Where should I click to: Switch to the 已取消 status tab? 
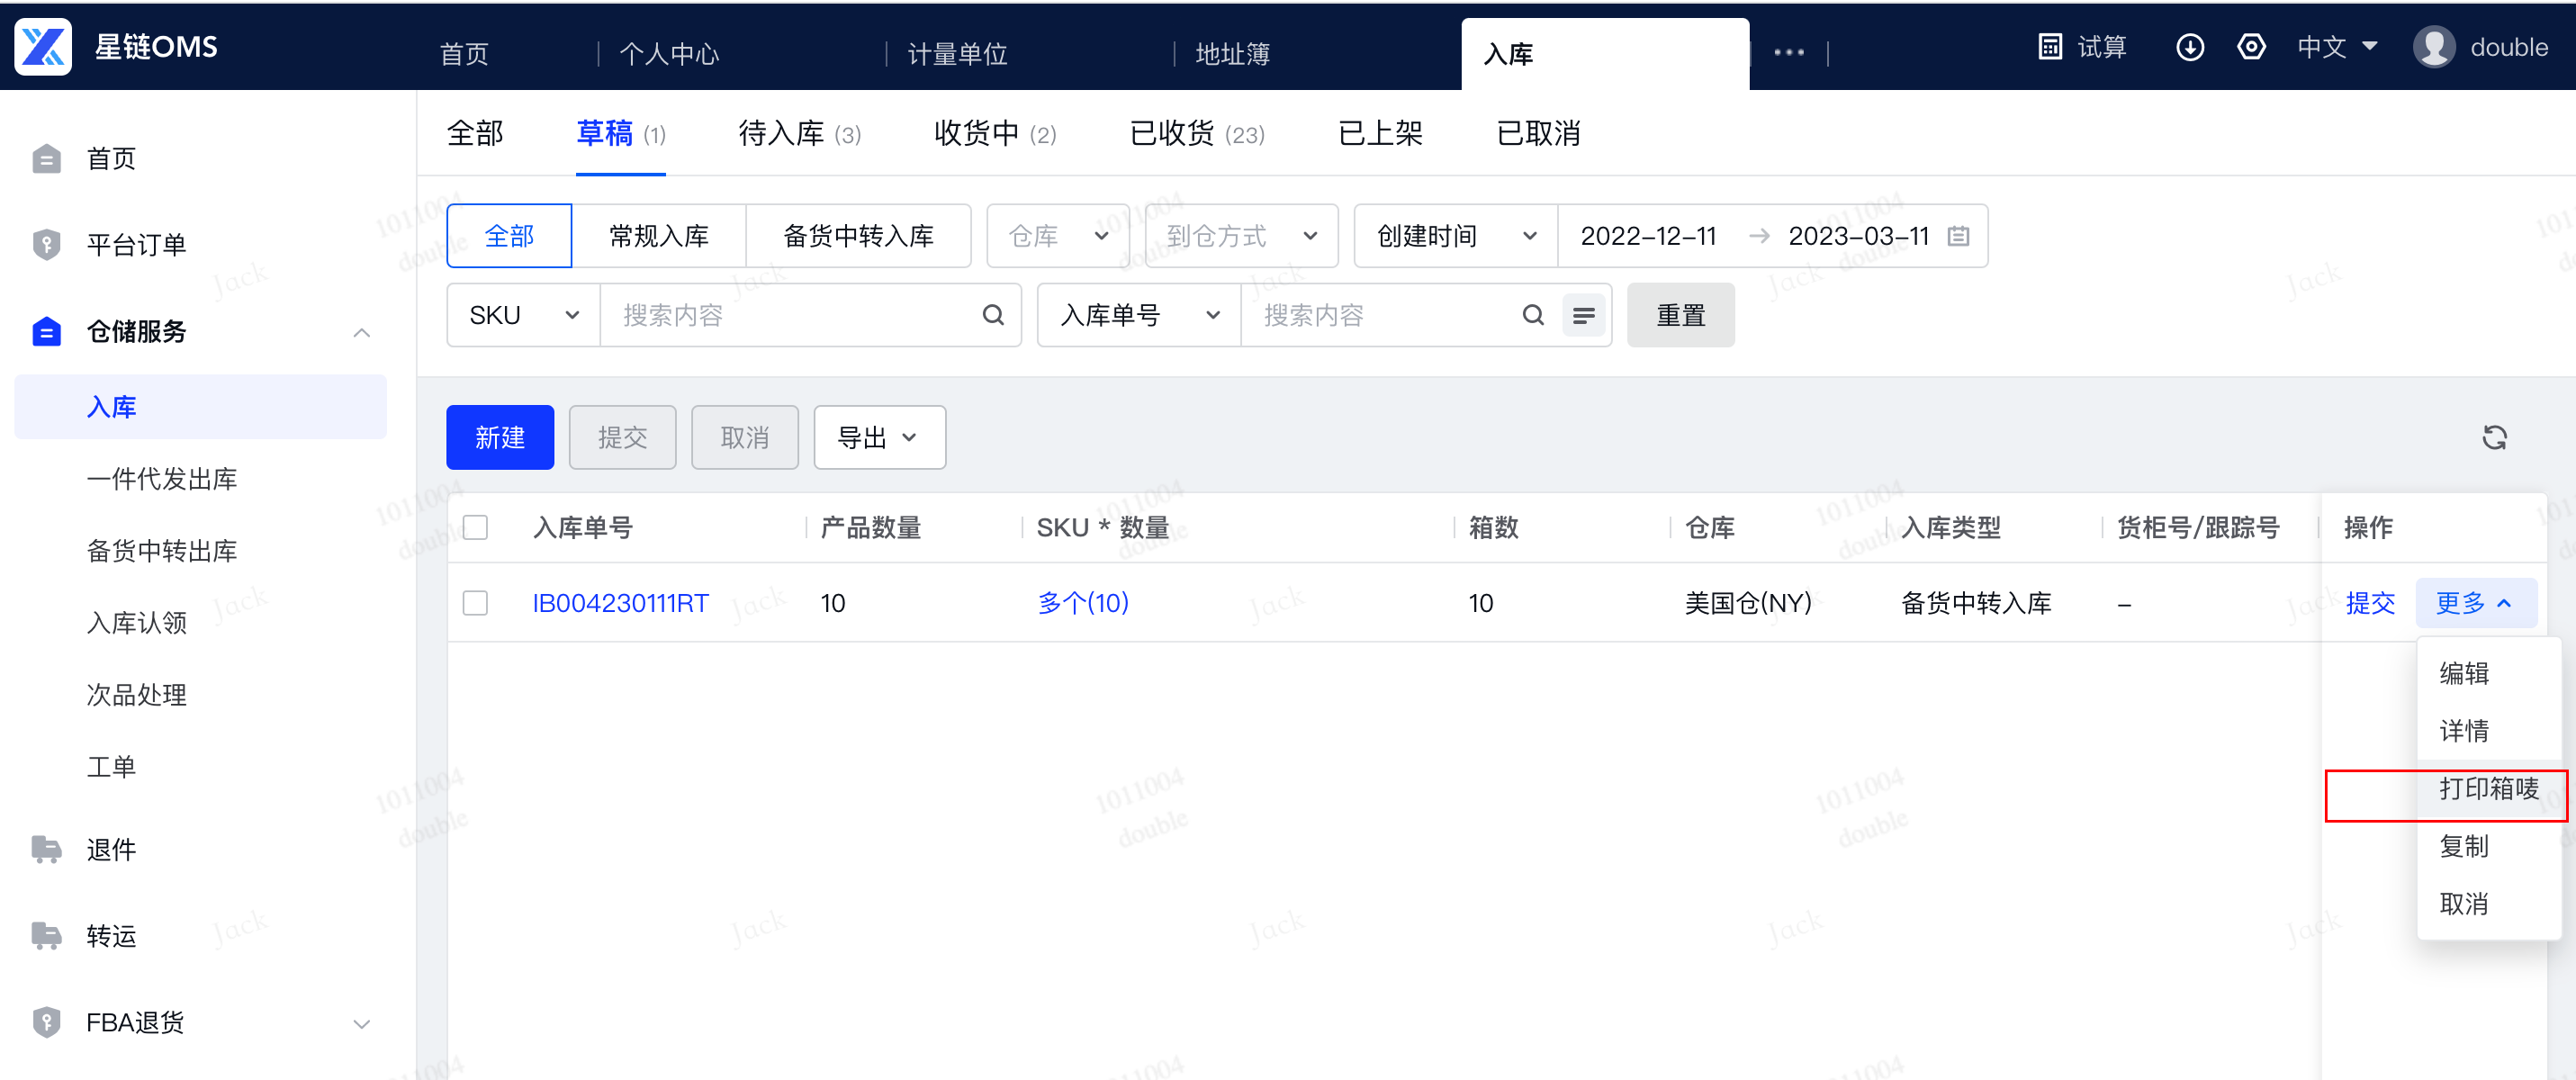[1538, 134]
